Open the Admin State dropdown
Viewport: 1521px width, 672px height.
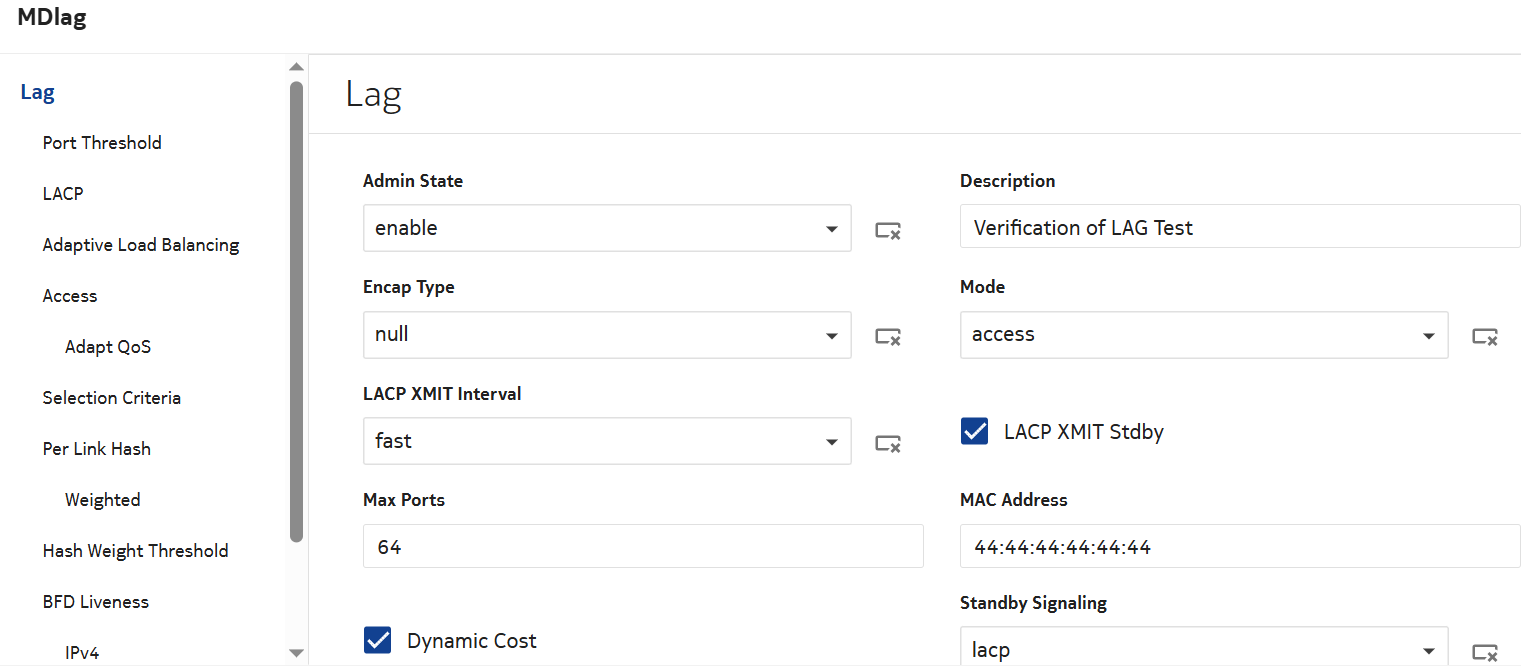tap(607, 228)
